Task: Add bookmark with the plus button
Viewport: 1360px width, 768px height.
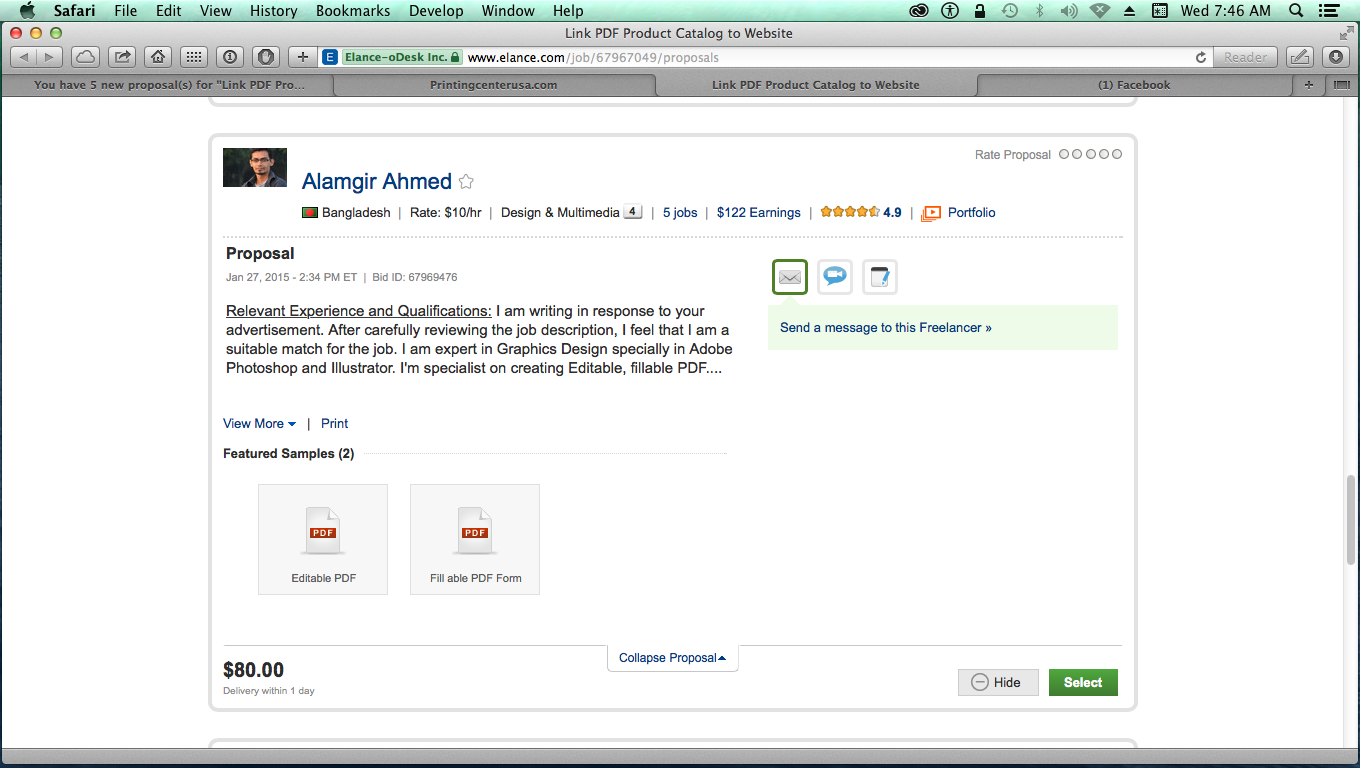Action: point(303,57)
